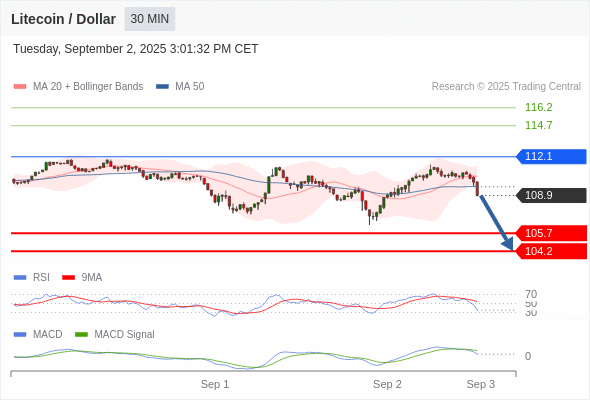Viewport: 590px width, 400px height.
Task: Click the blue downward forecast arrow
Action: [496, 222]
